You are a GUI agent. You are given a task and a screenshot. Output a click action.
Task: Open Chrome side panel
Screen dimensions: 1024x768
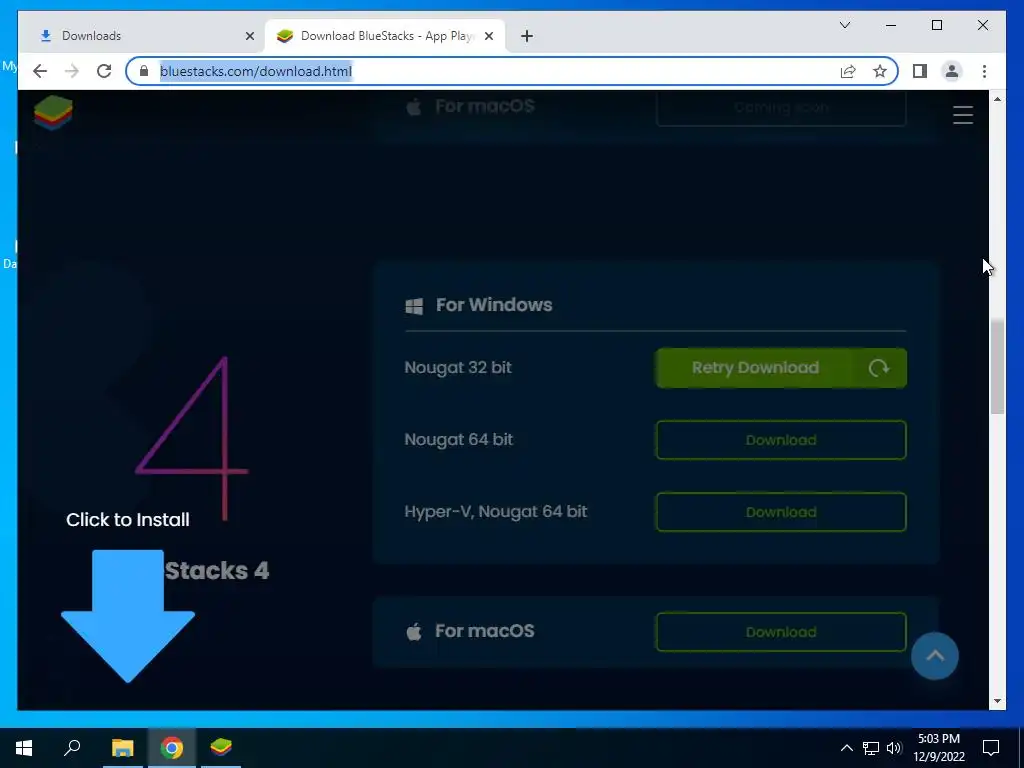[x=920, y=71]
